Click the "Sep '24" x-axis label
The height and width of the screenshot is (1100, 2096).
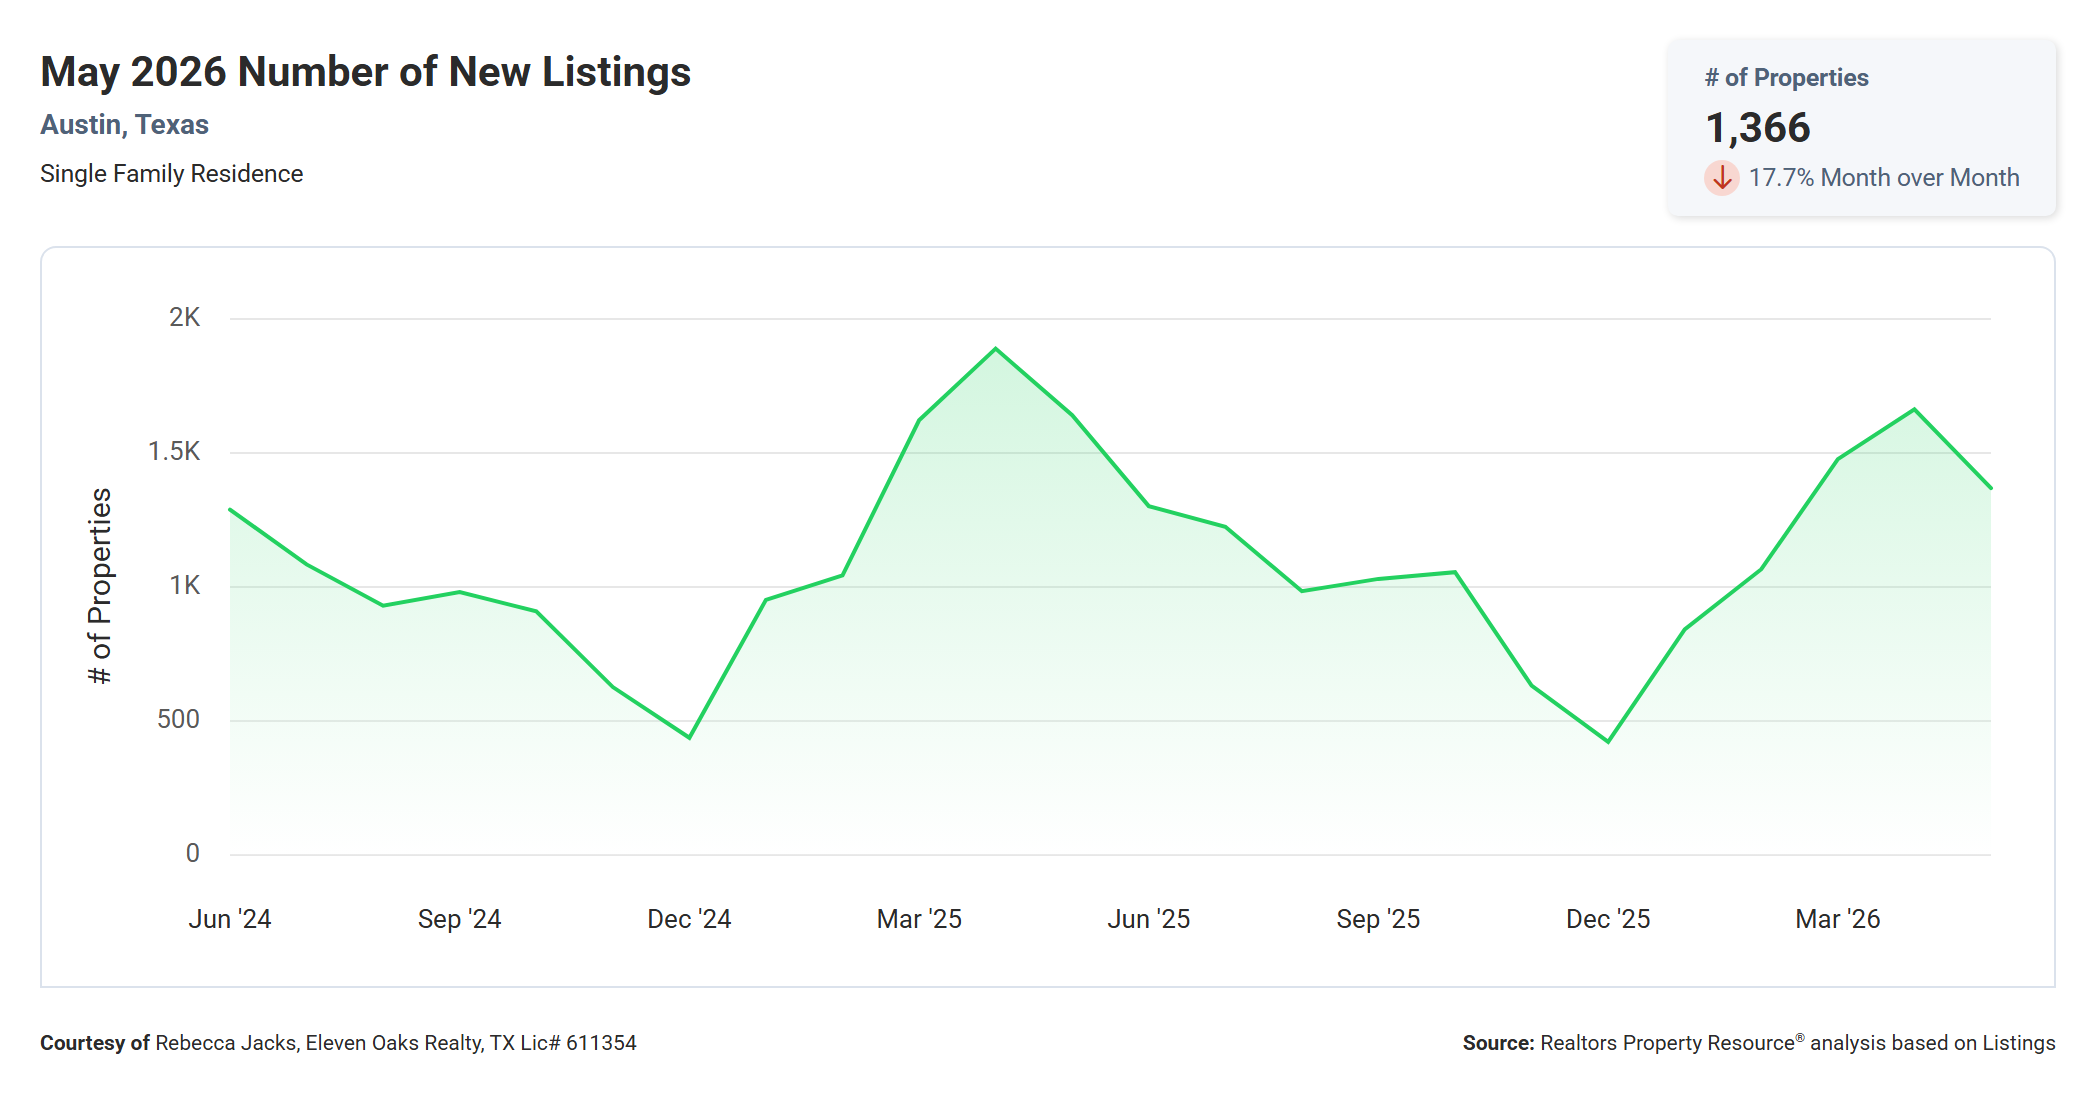(459, 919)
